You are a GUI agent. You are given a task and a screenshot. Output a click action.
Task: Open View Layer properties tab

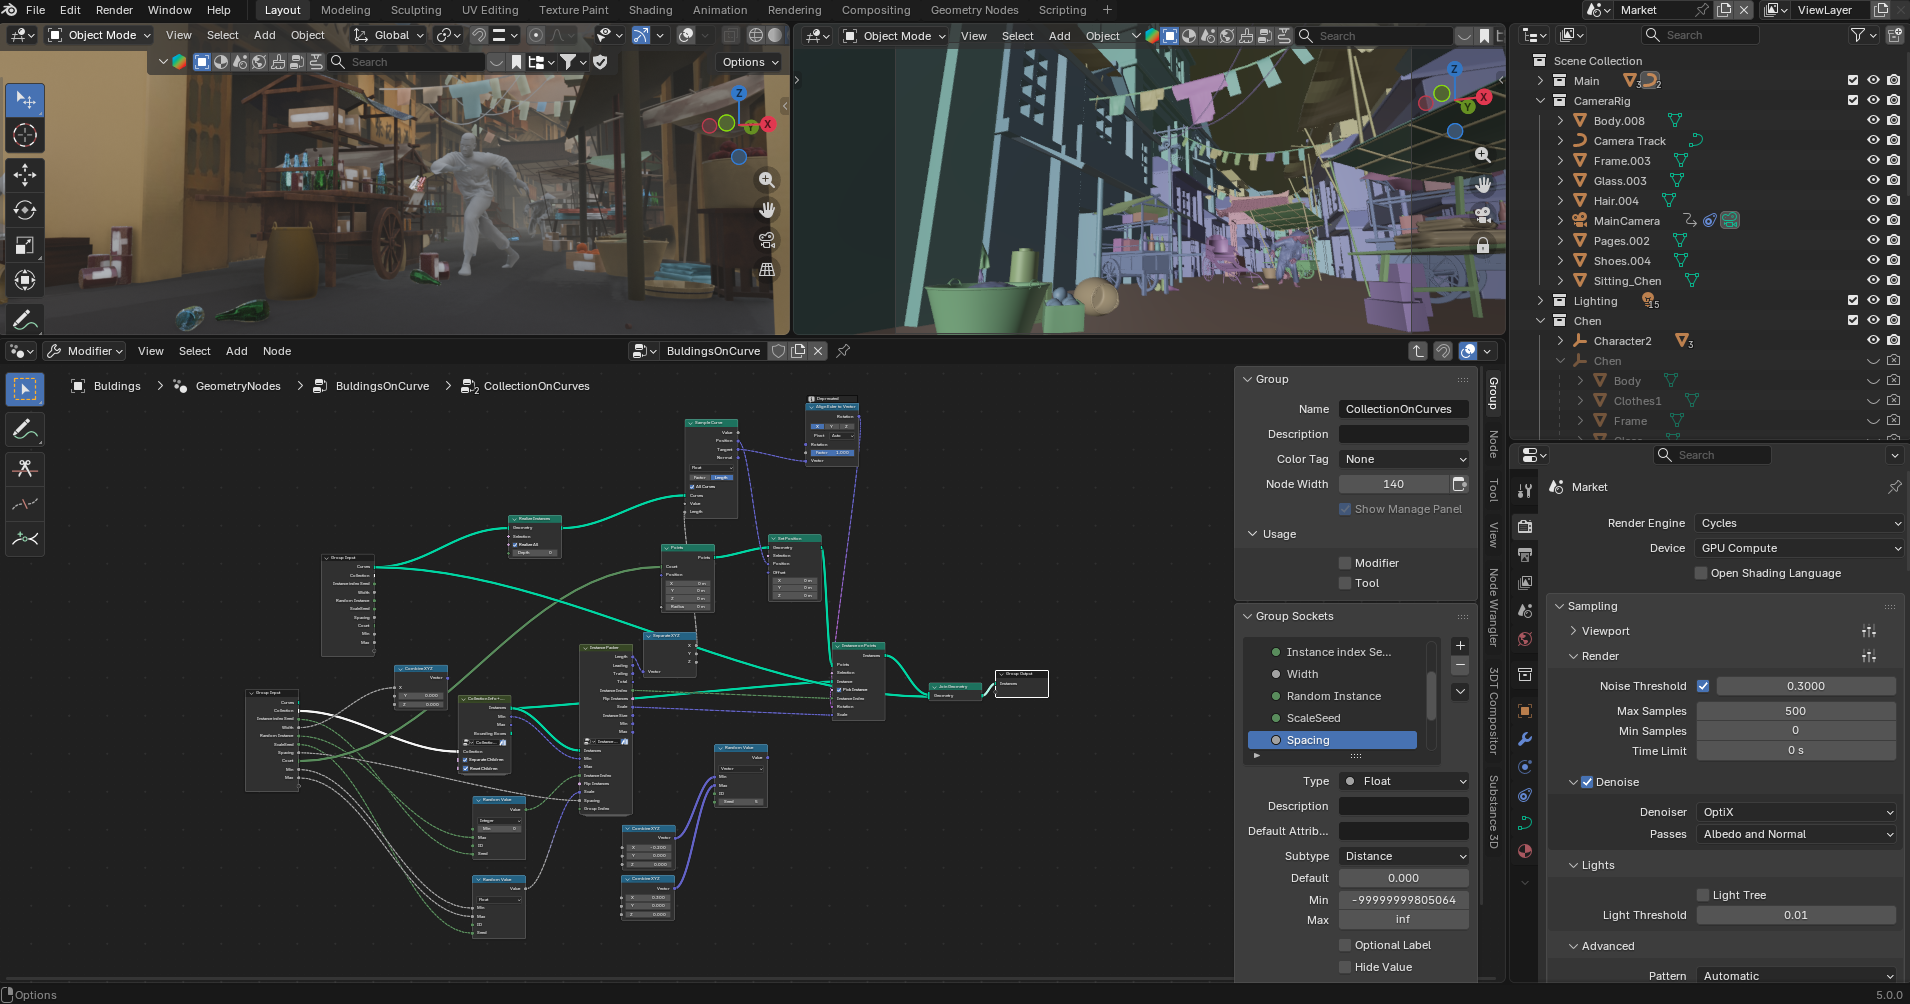click(x=1525, y=583)
